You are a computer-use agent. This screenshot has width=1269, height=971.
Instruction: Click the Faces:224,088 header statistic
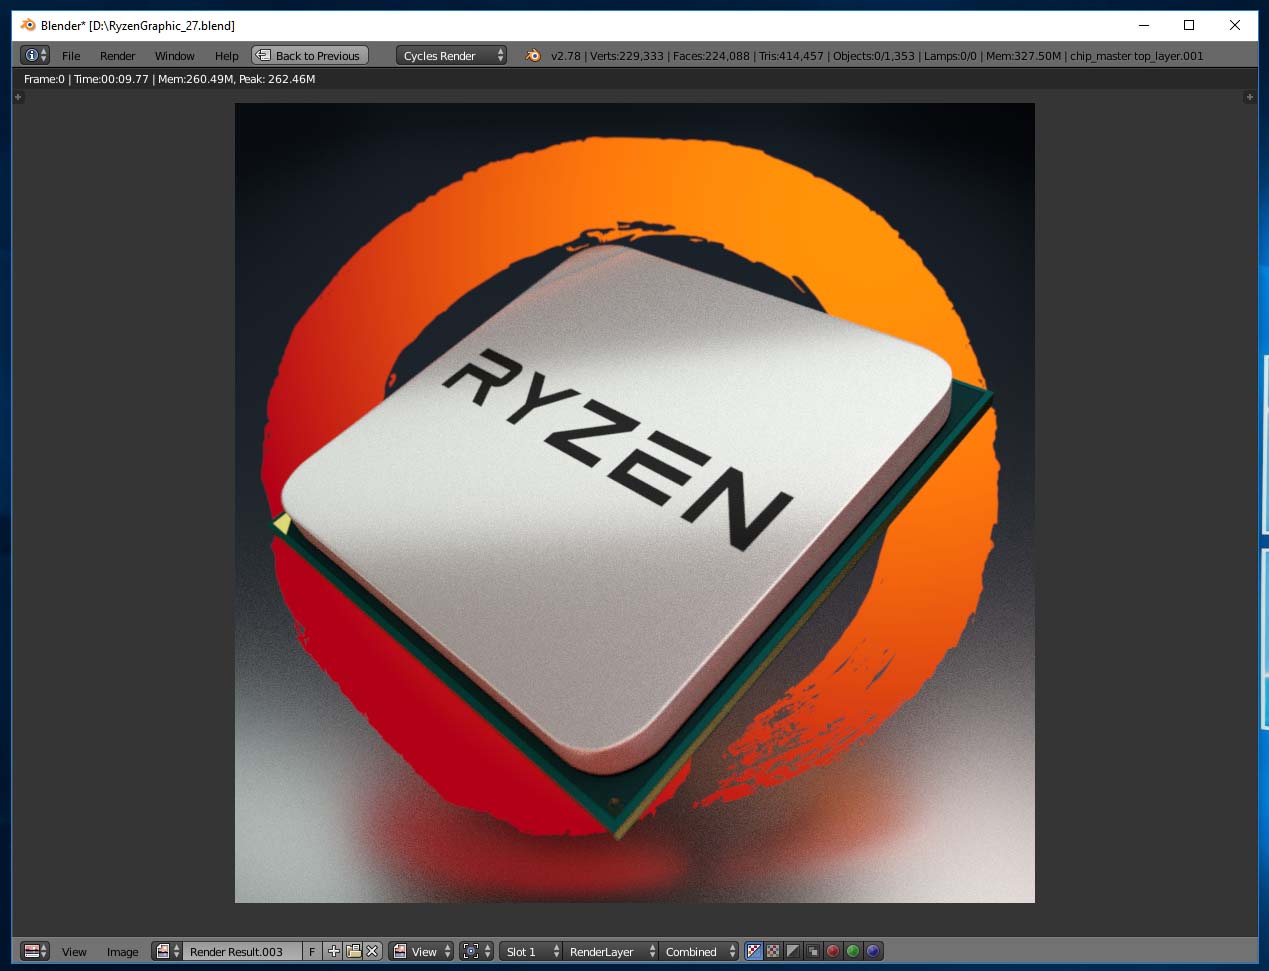point(711,56)
